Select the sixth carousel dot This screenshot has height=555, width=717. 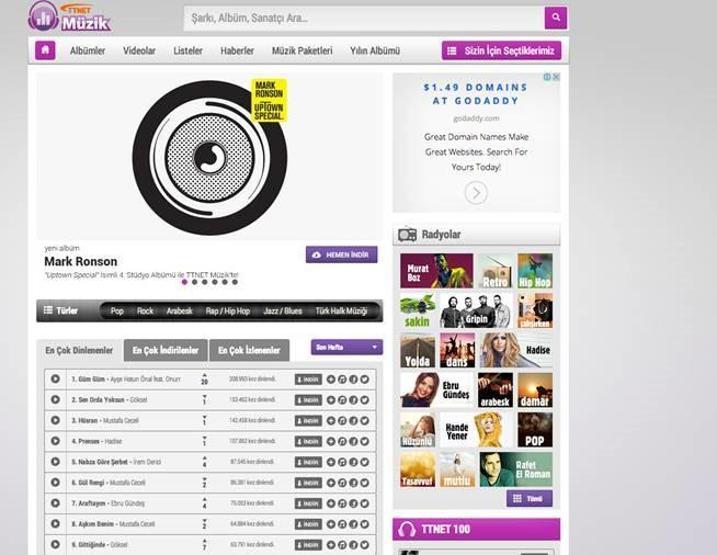[235, 282]
